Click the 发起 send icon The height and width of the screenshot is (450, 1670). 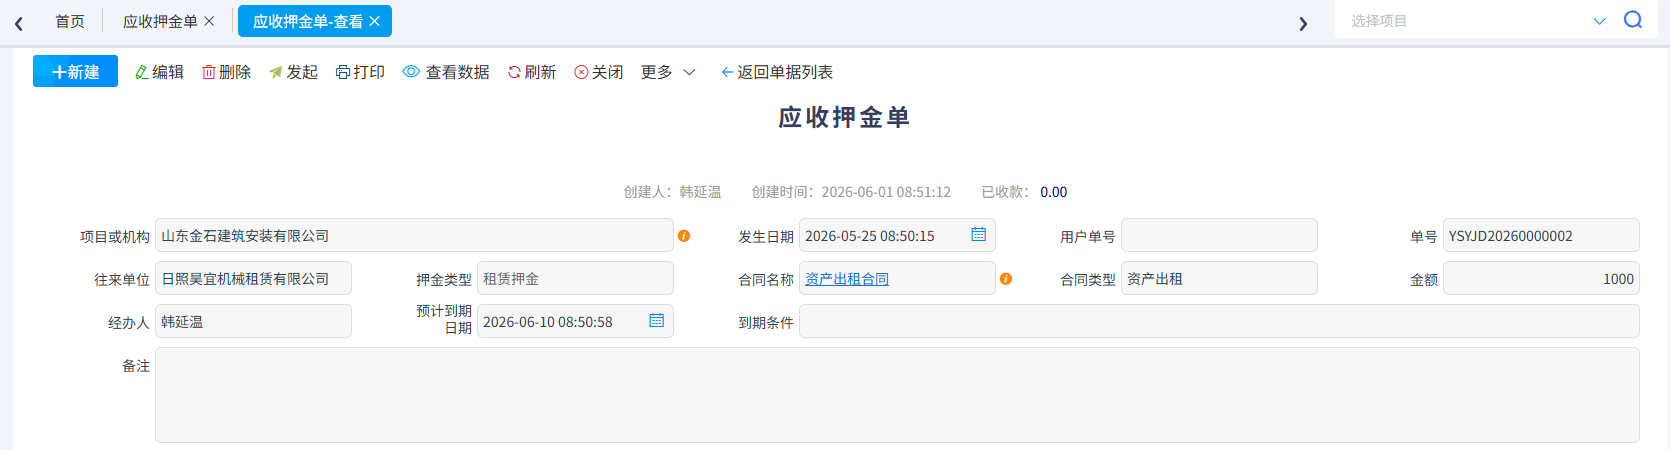click(x=276, y=72)
